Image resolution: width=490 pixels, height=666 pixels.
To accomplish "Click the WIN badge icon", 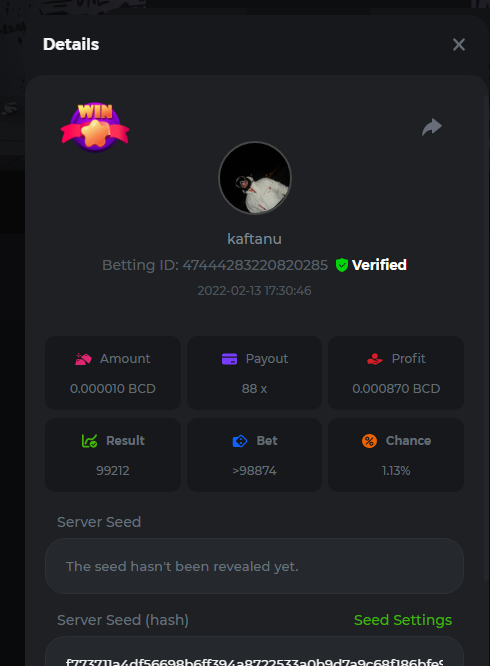I will [x=95, y=127].
